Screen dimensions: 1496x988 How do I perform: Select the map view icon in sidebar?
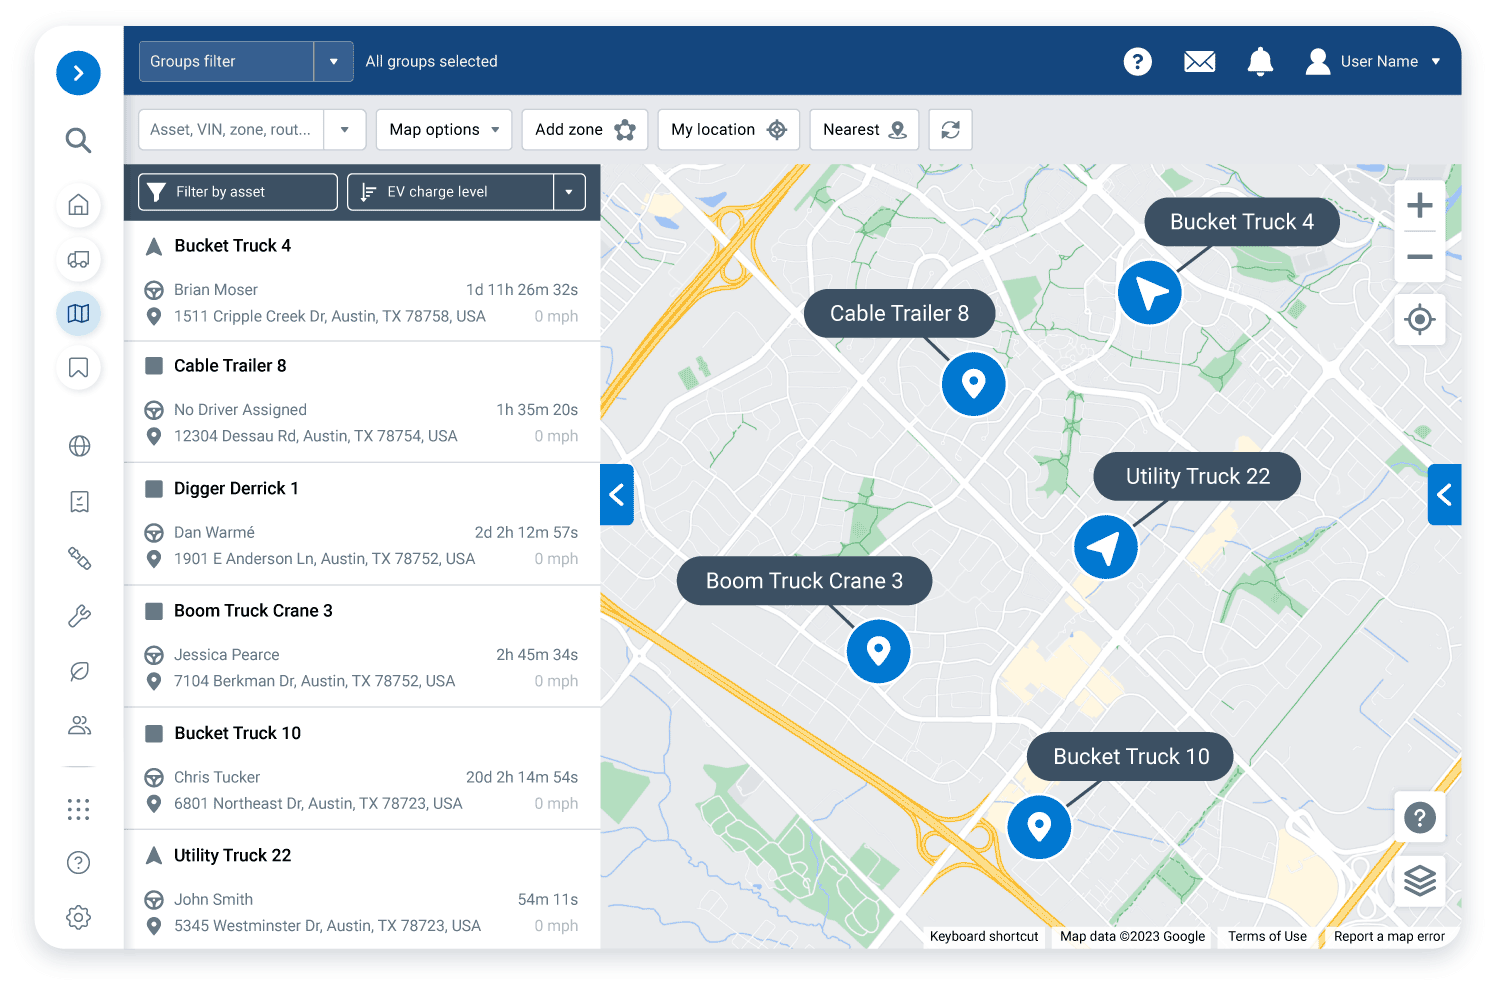pos(78,313)
